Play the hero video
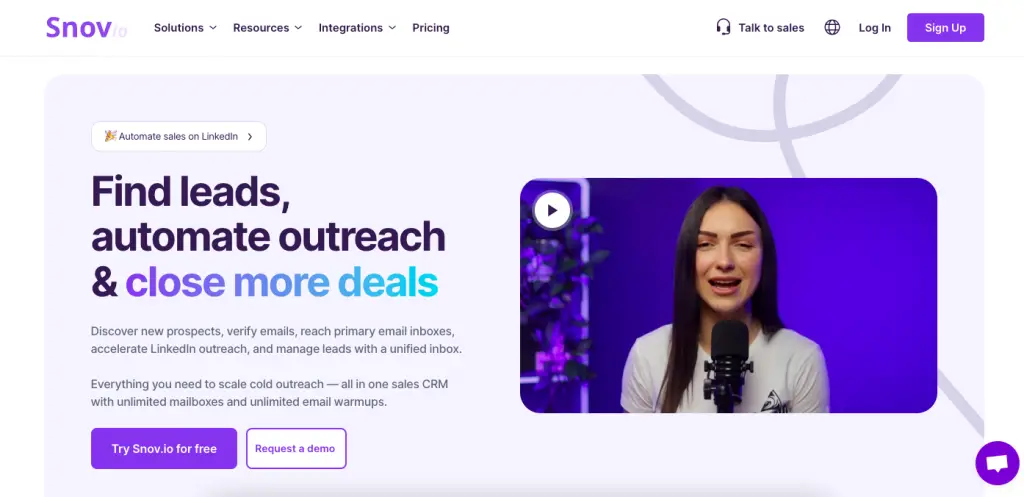The width and height of the screenshot is (1024, 497). [x=552, y=210]
